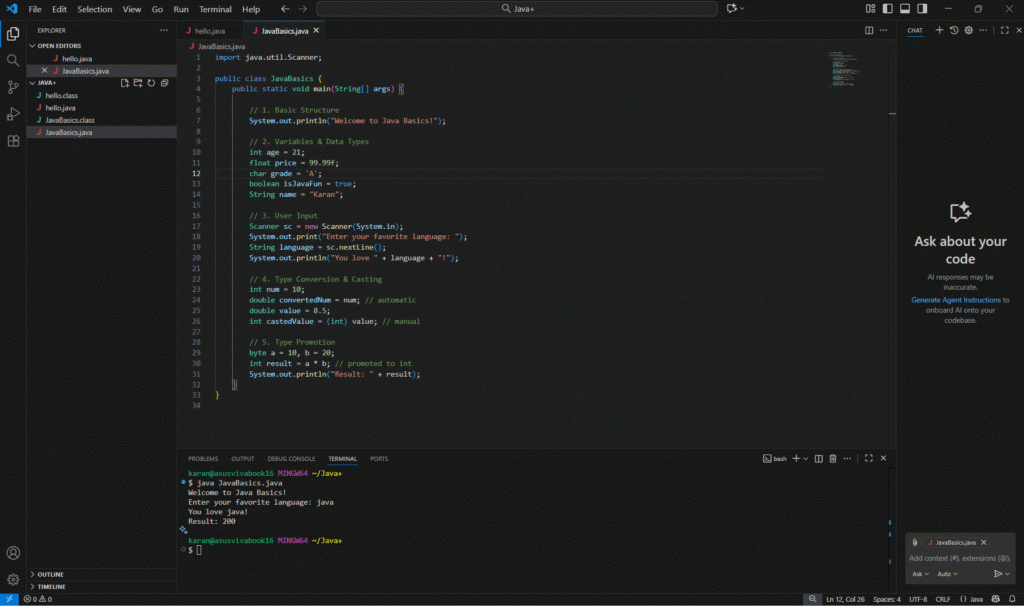Click the attach context paperclip in chat input
Viewport: 1024px width, 606px height.
915,542
